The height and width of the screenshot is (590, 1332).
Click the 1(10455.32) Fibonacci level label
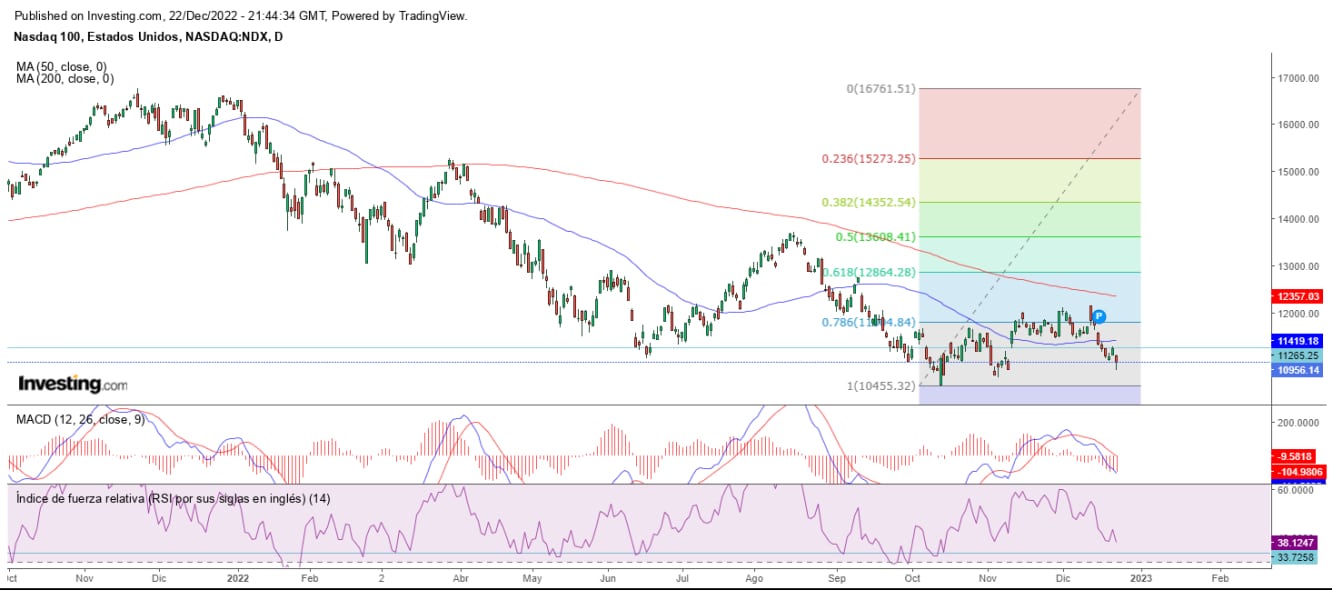click(x=881, y=386)
